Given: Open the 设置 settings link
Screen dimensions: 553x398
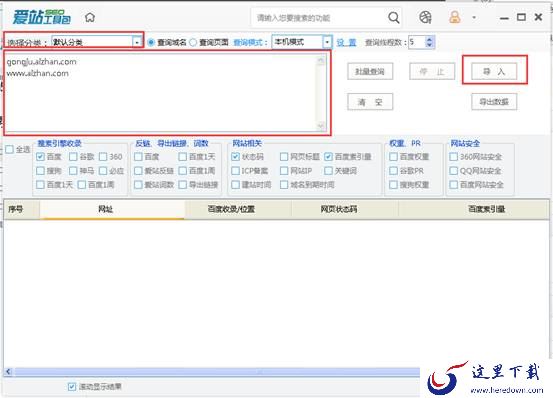Looking at the screenshot, I should (x=346, y=43).
